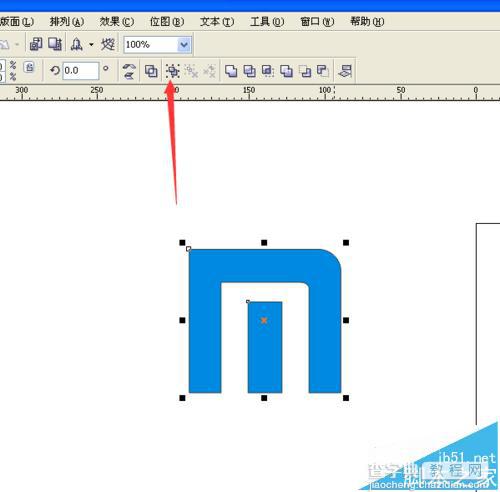Click inside the 100% zoom level field
The image size is (500, 492).
(151, 45)
